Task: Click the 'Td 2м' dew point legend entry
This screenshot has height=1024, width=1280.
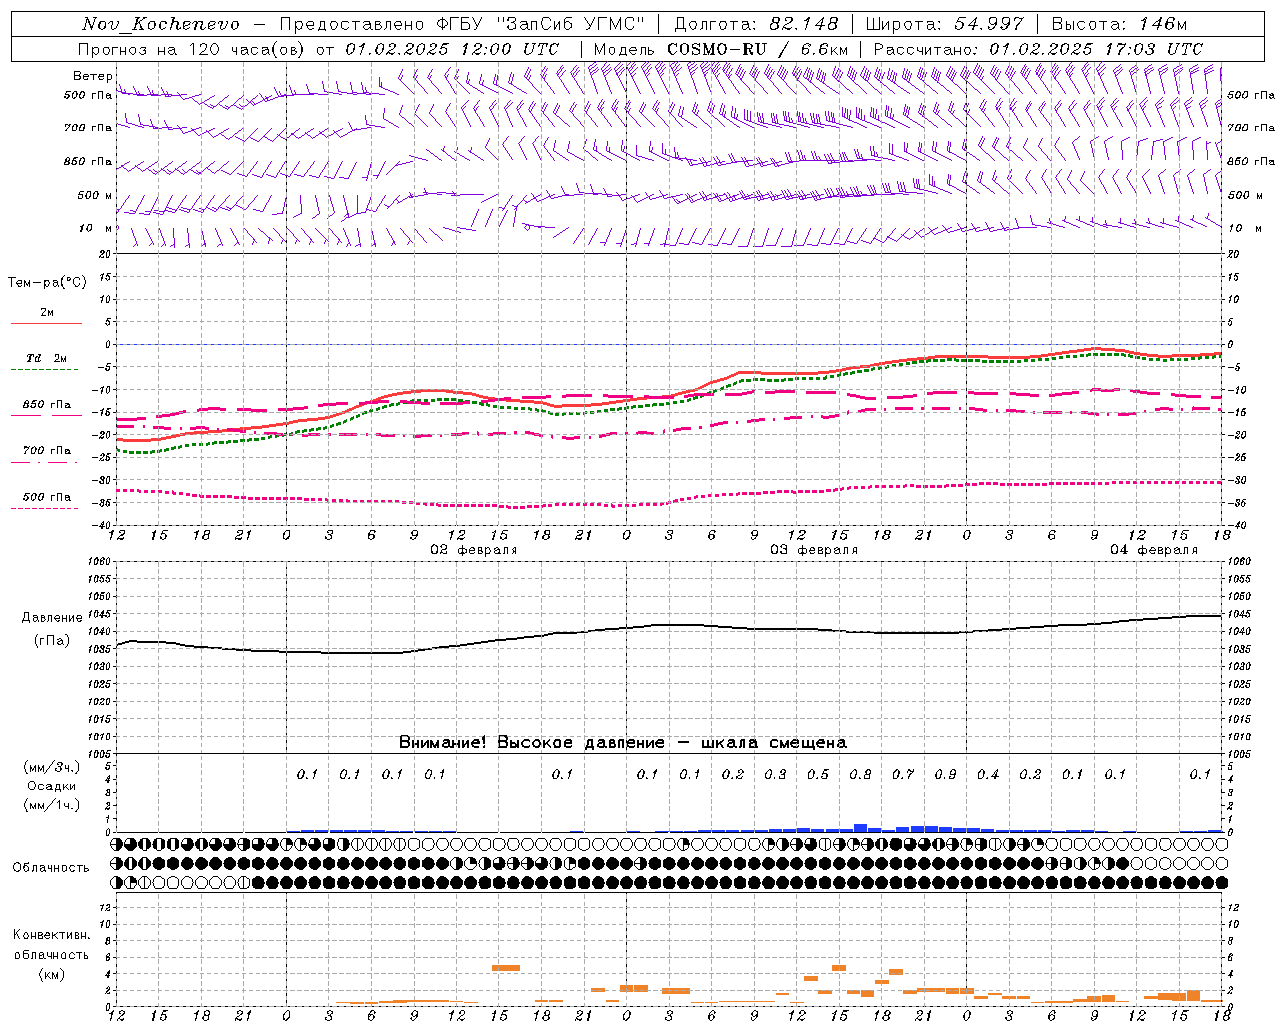Action: [47, 358]
